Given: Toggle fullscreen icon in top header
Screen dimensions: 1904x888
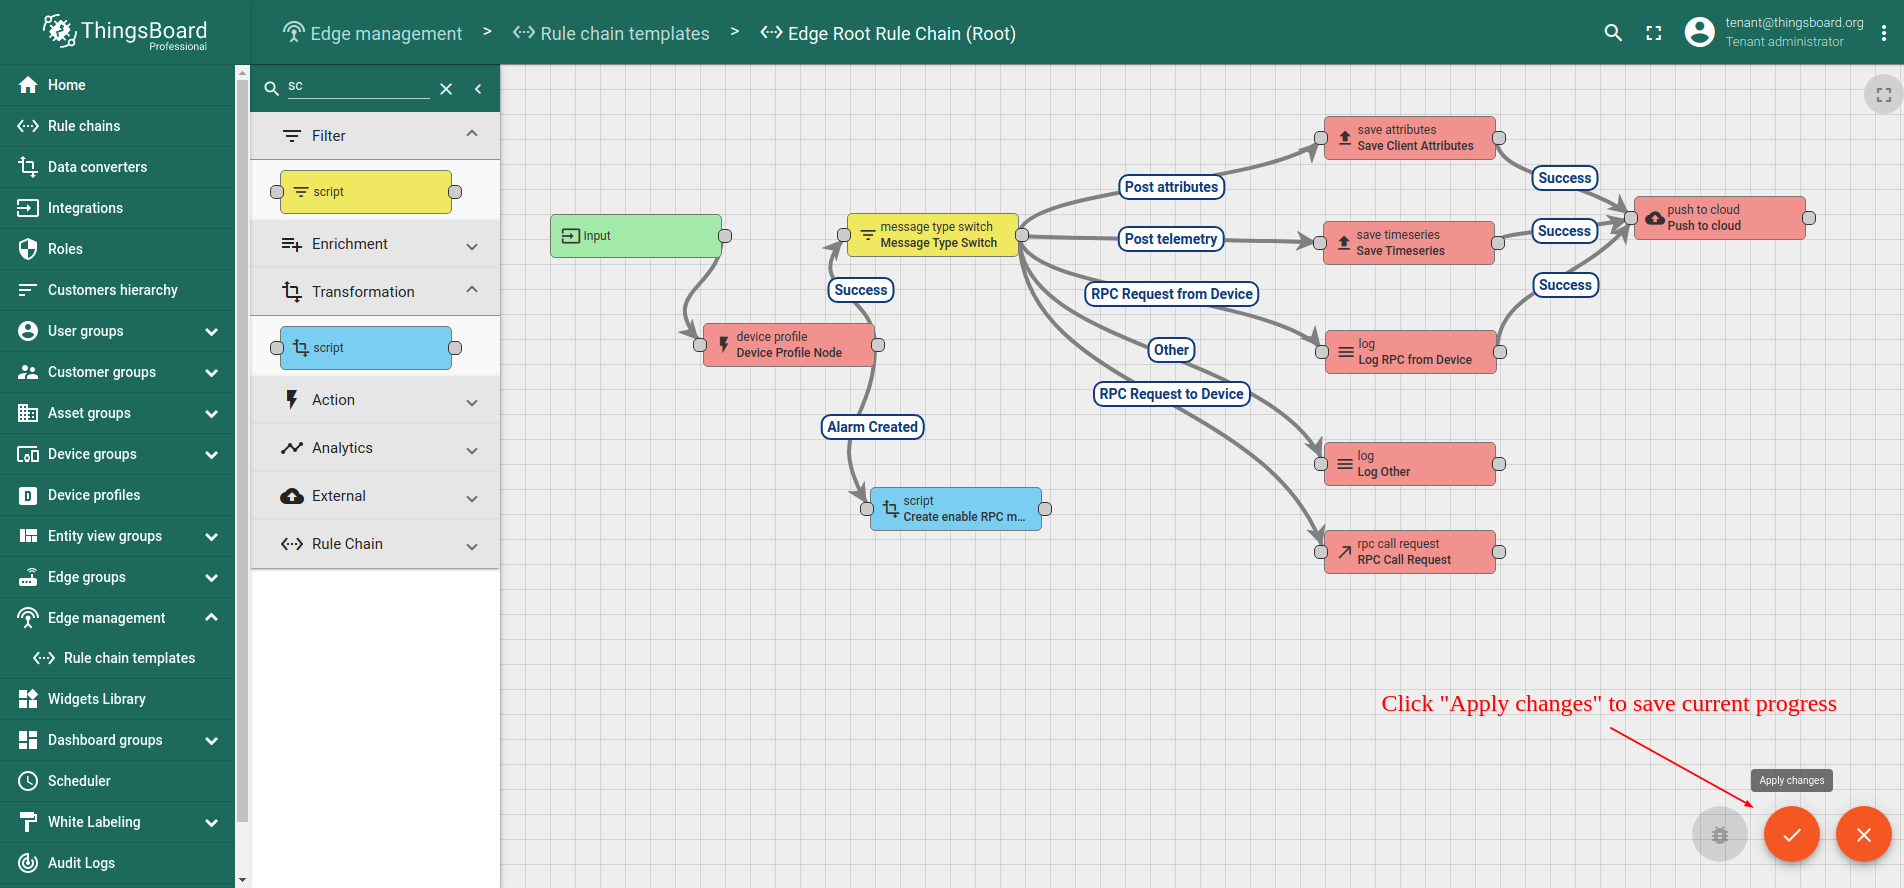Looking at the screenshot, I should click(1654, 33).
